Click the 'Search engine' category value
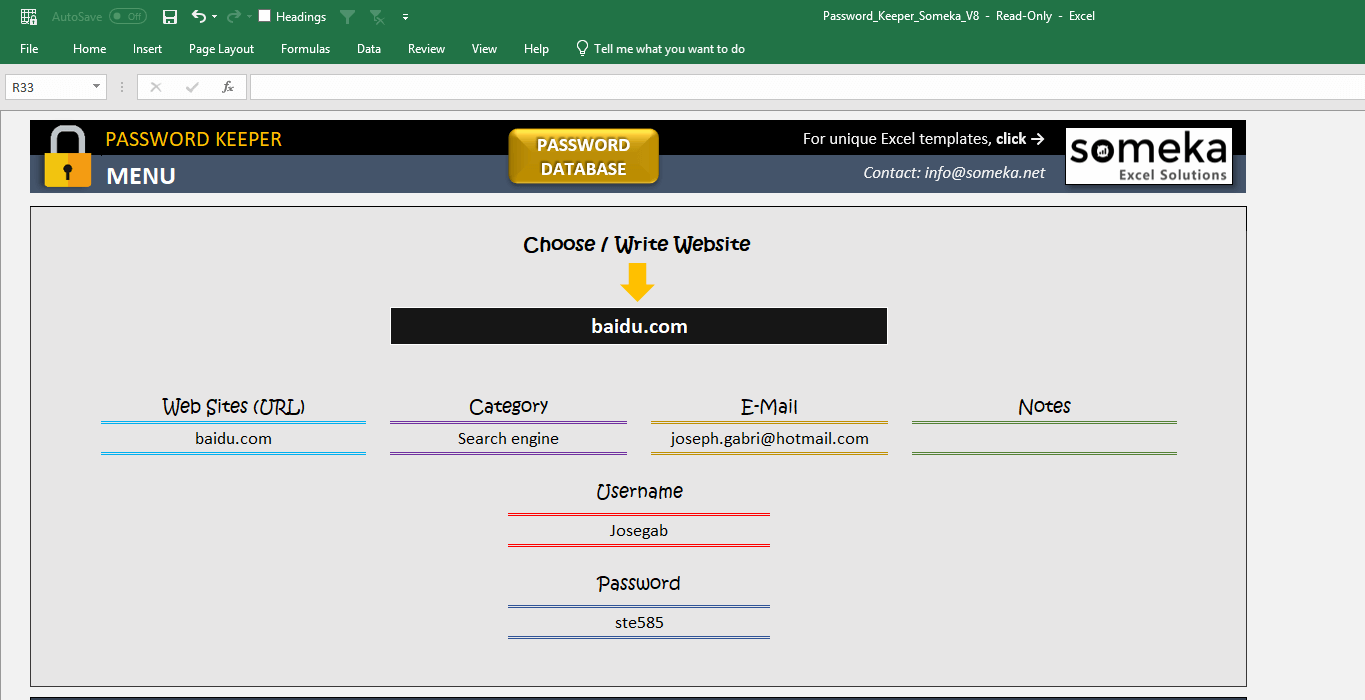 pyautogui.click(x=508, y=439)
